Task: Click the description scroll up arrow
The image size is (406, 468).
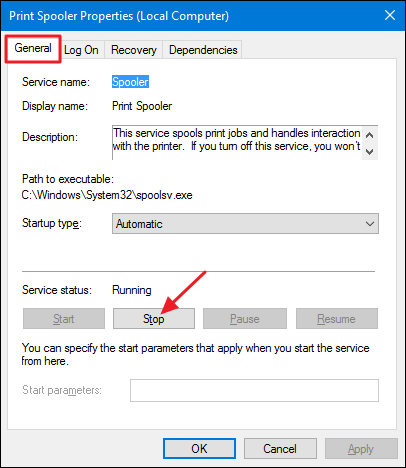Action: [369, 135]
